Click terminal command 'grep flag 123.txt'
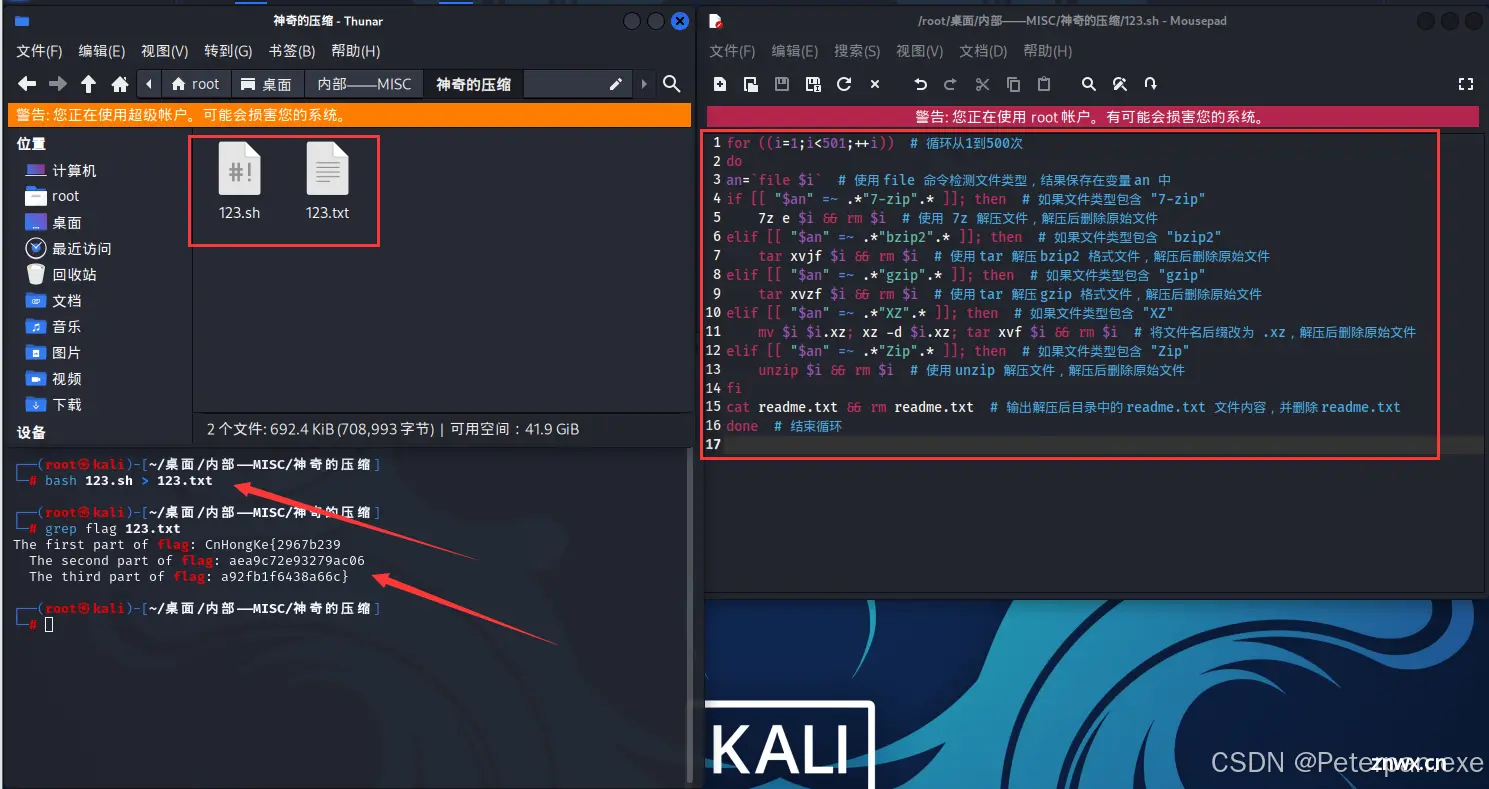The image size is (1489, 789). 113,529
